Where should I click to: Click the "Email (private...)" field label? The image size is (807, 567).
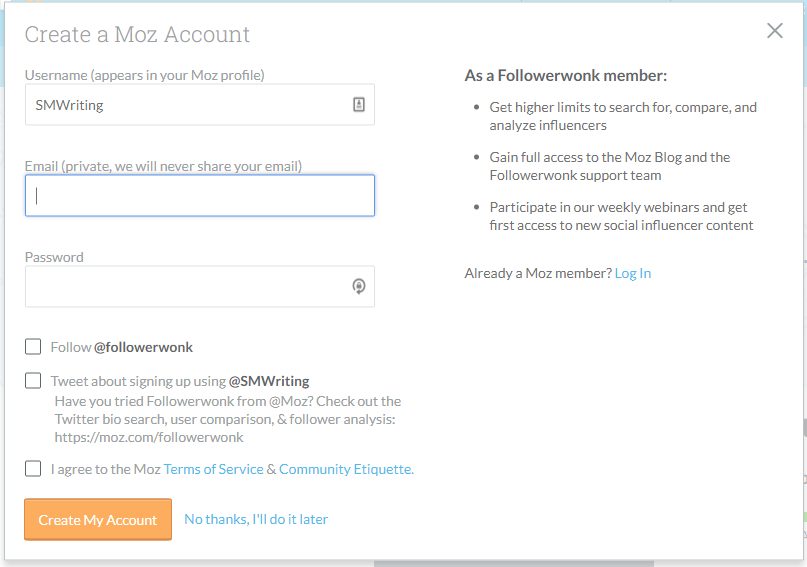click(x=163, y=166)
